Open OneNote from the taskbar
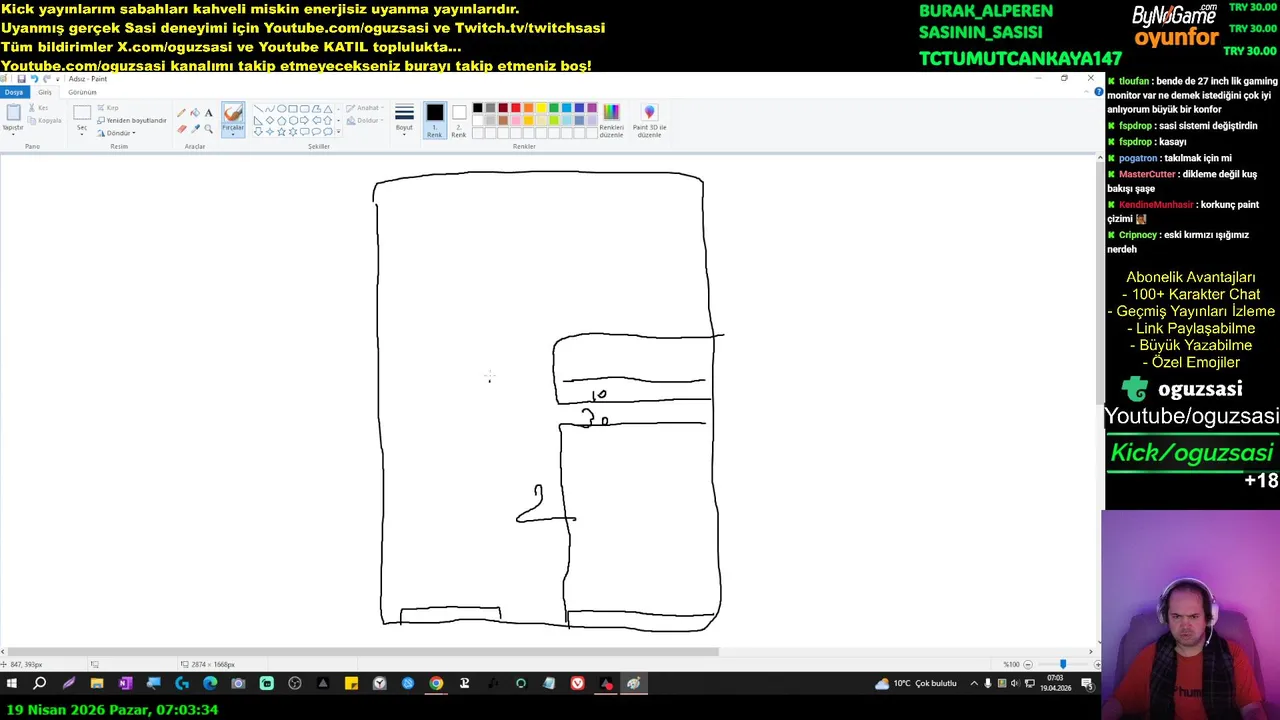The image size is (1280, 720). [x=125, y=684]
